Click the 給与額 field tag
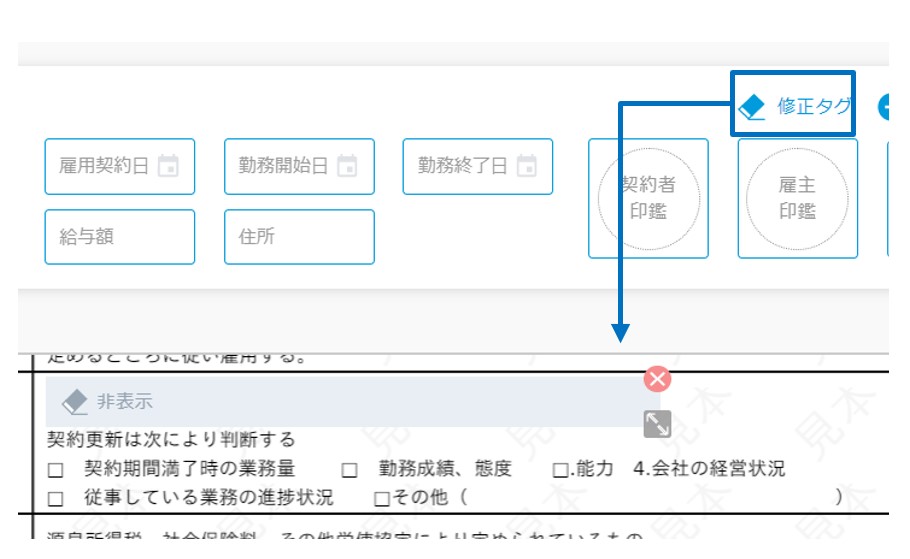The height and width of the screenshot is (559, 910). (x=120, y=237)
